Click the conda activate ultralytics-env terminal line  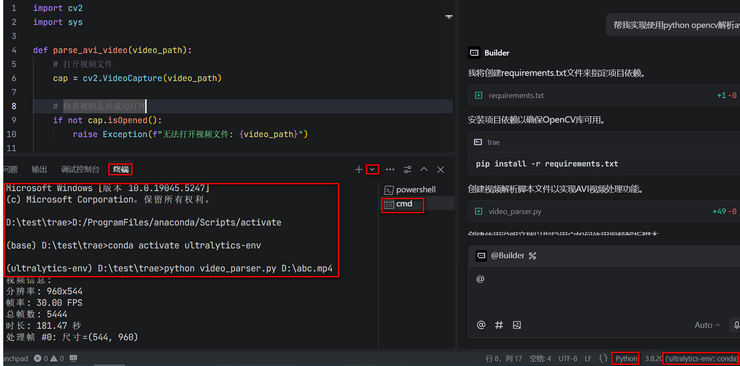point(134,246)
